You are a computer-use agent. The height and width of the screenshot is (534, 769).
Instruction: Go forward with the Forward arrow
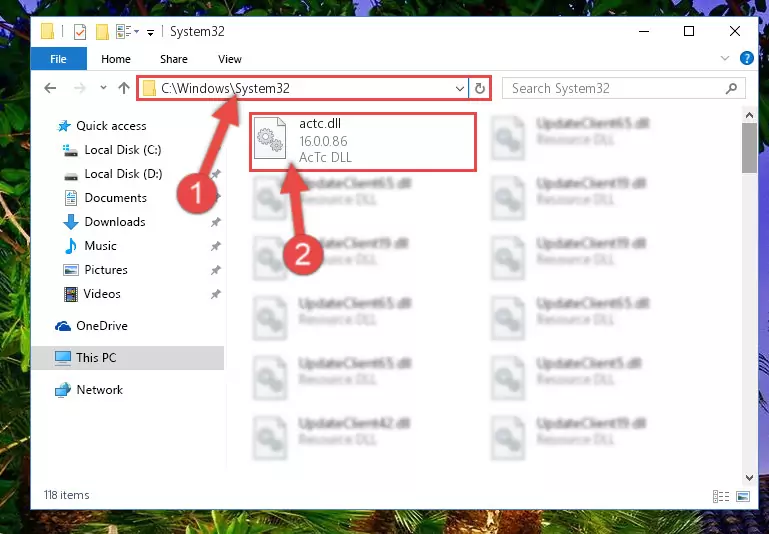(x=79, y=88)
